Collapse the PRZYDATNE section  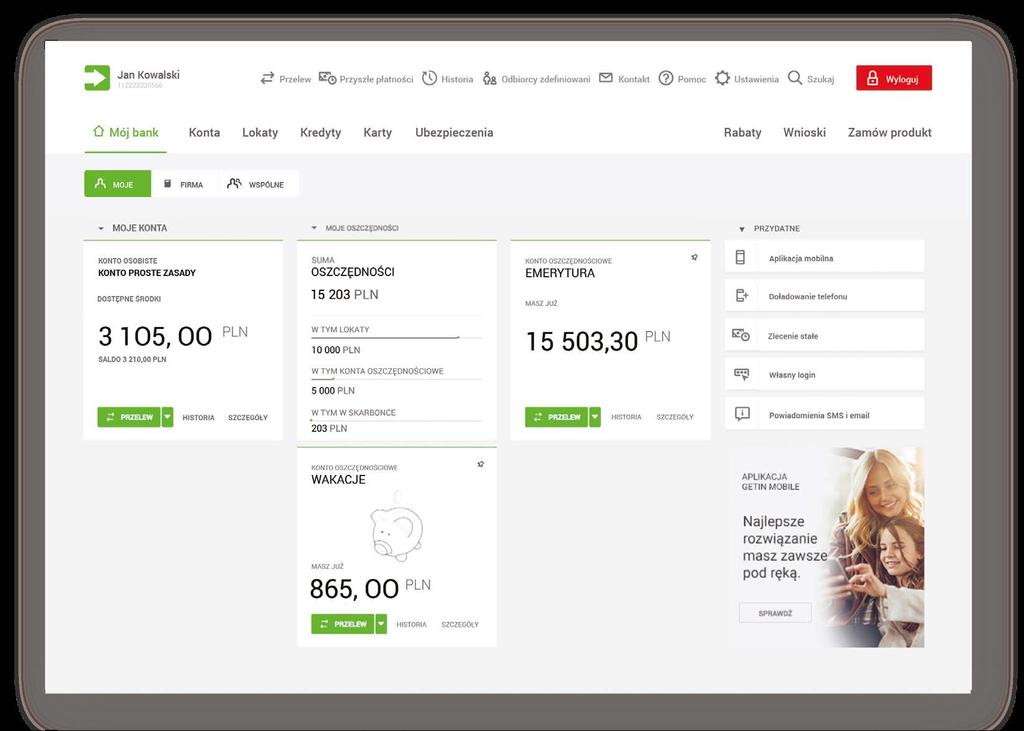(x=741, y=229)
